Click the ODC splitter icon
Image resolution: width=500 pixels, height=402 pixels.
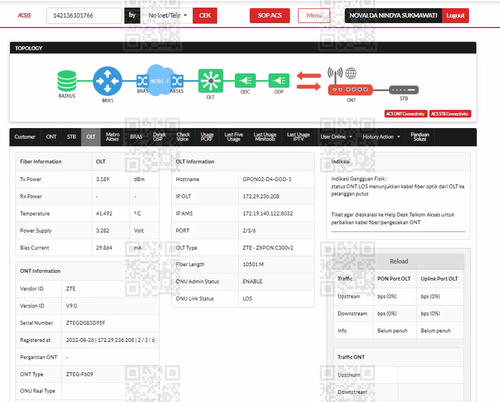click(x=245, y=81)
